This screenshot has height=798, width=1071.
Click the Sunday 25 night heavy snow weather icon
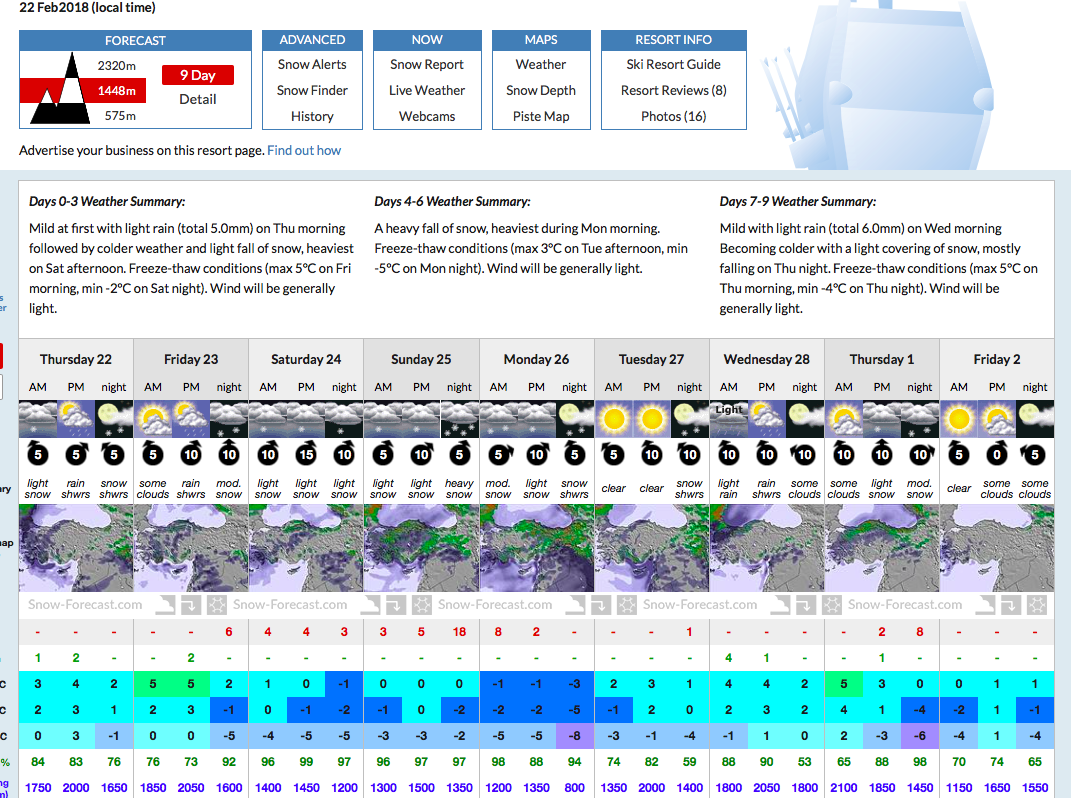click(x=459, y=419)
